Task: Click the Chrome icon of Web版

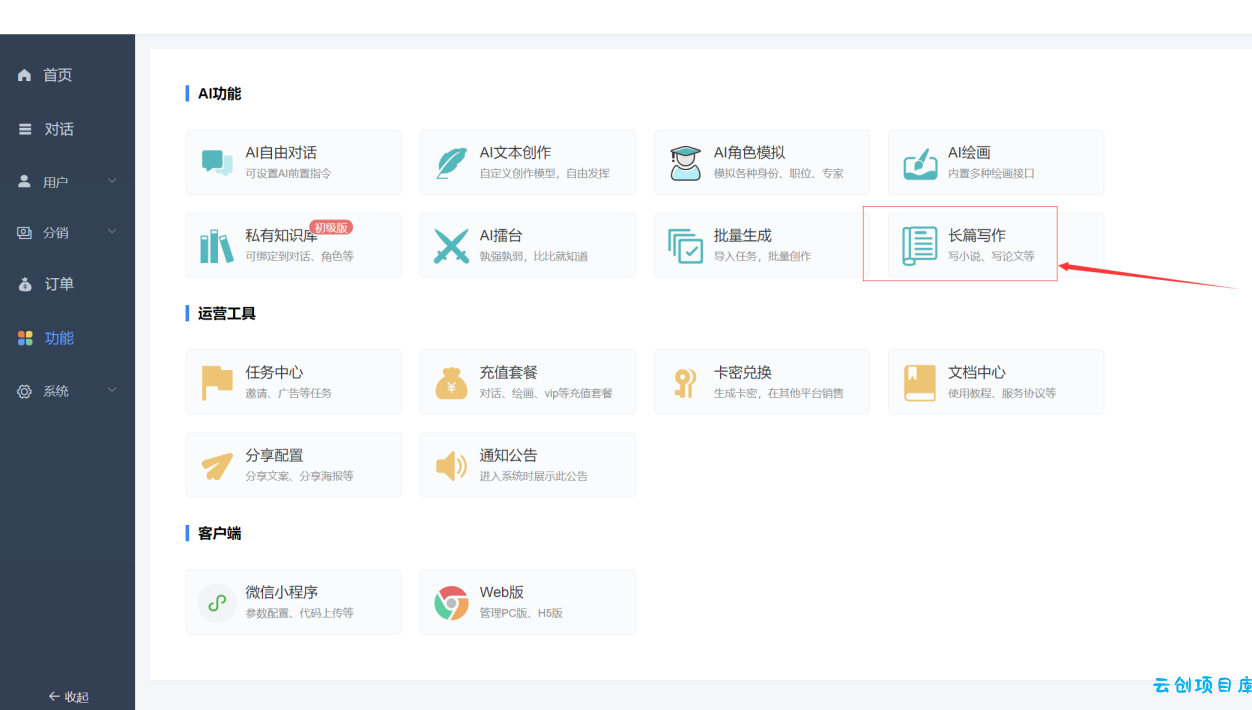Action: tap(451, 602)
